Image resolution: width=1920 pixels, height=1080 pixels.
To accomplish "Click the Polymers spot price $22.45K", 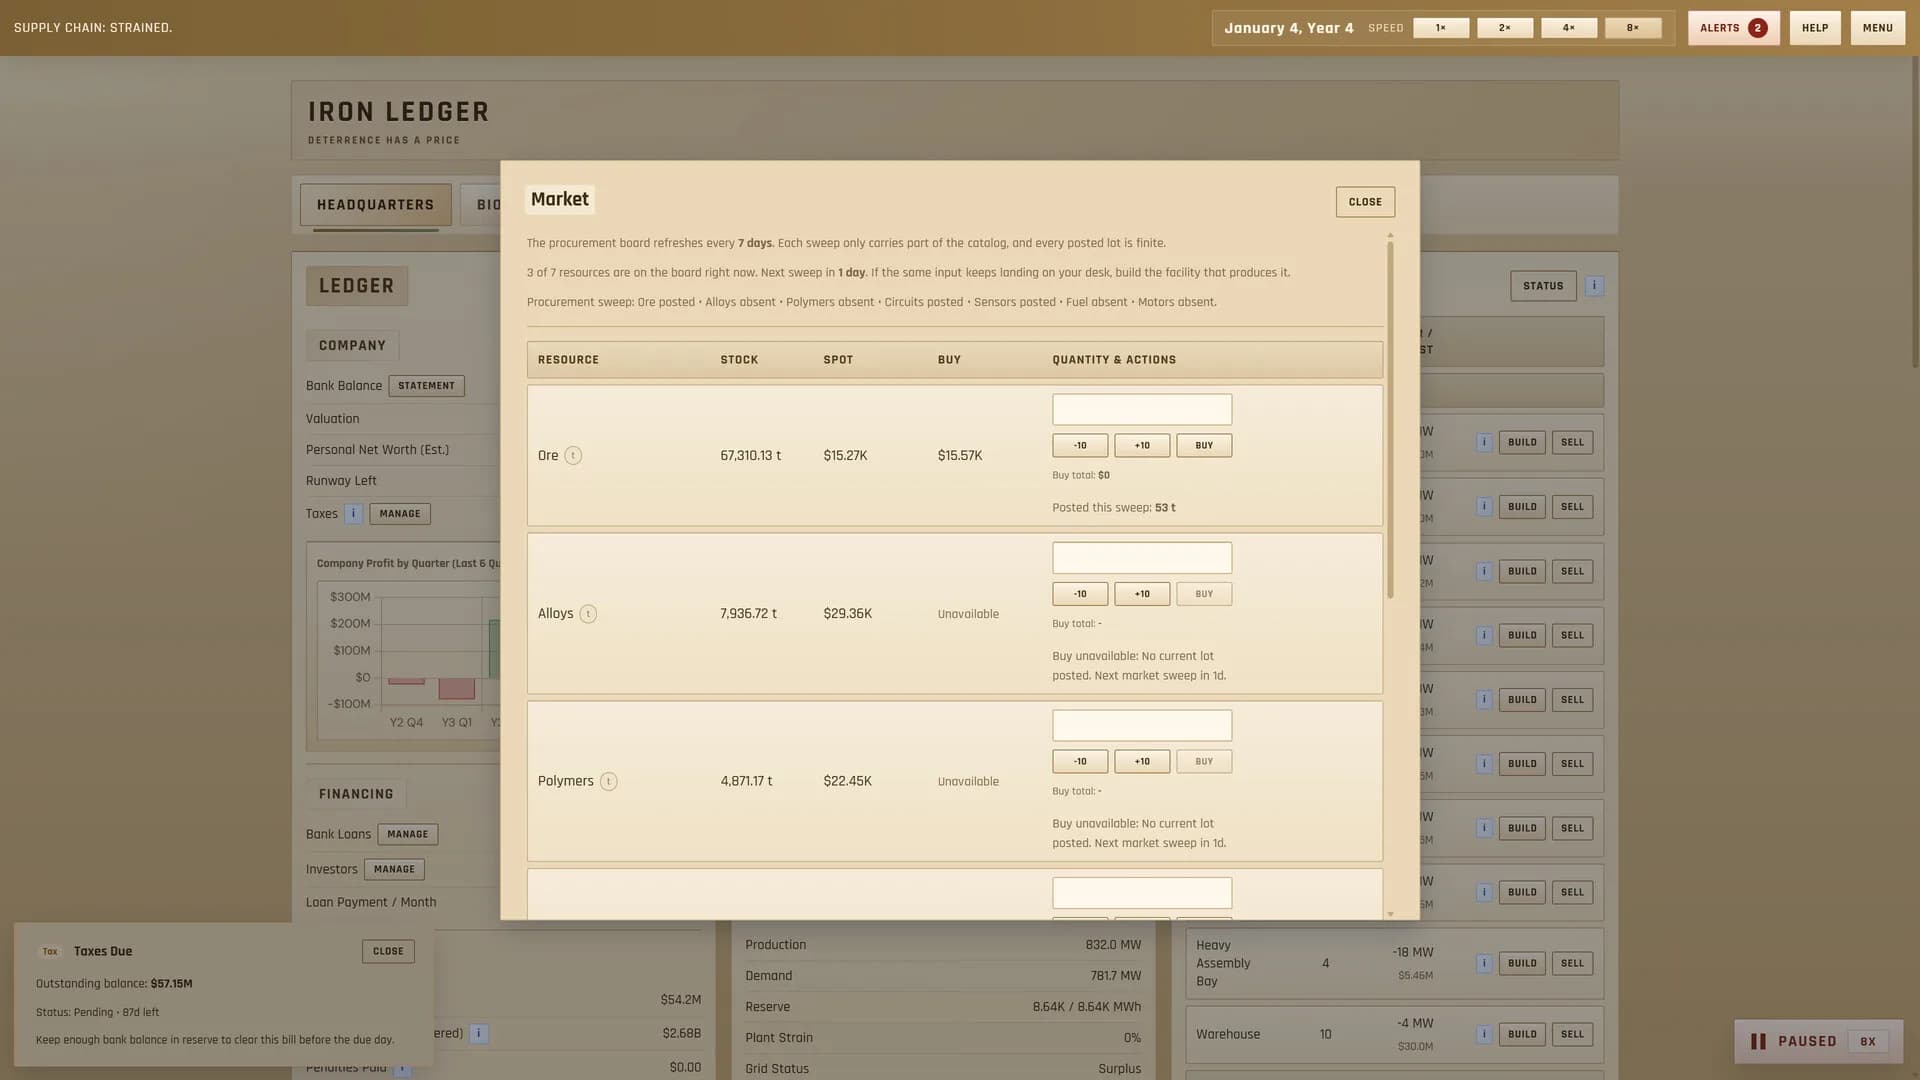I will click(x=847, y=782).
